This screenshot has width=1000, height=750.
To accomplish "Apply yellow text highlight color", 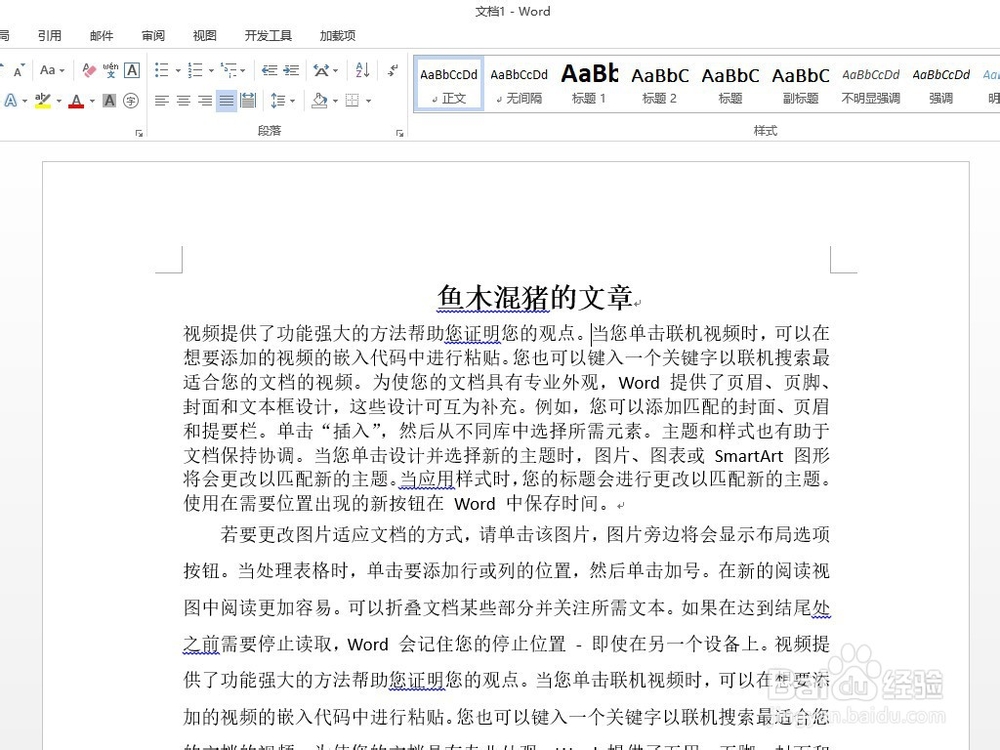I will pos(43,101).
